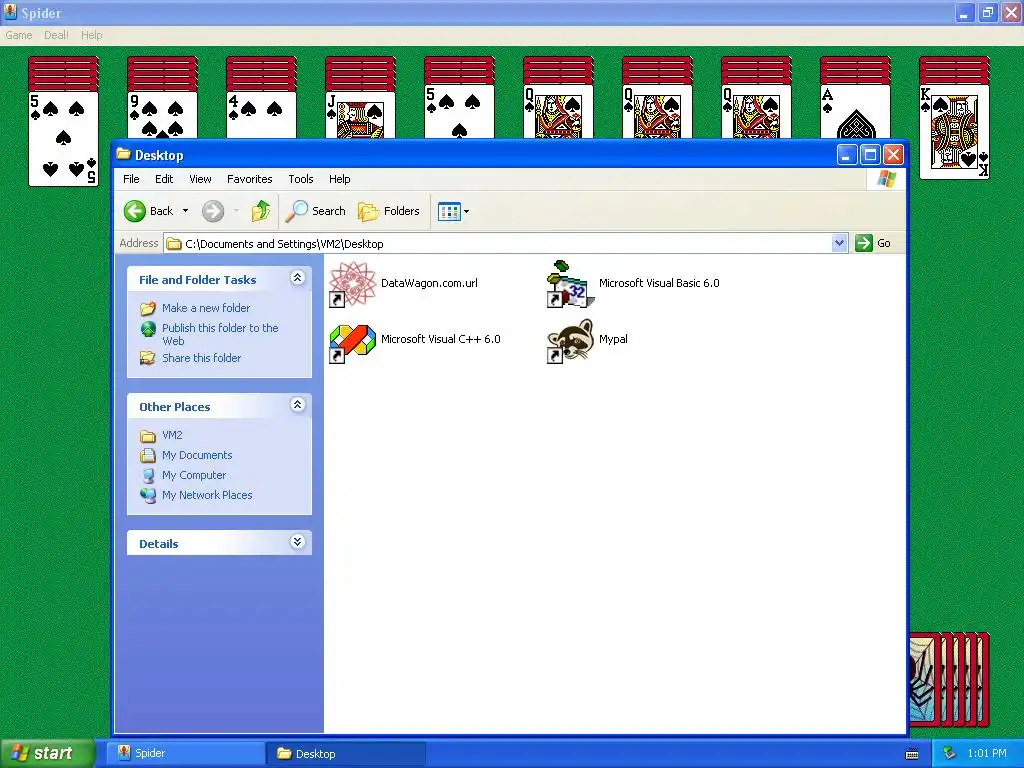
Task: Open My Network Places link
Action: (x=207, y=496)
